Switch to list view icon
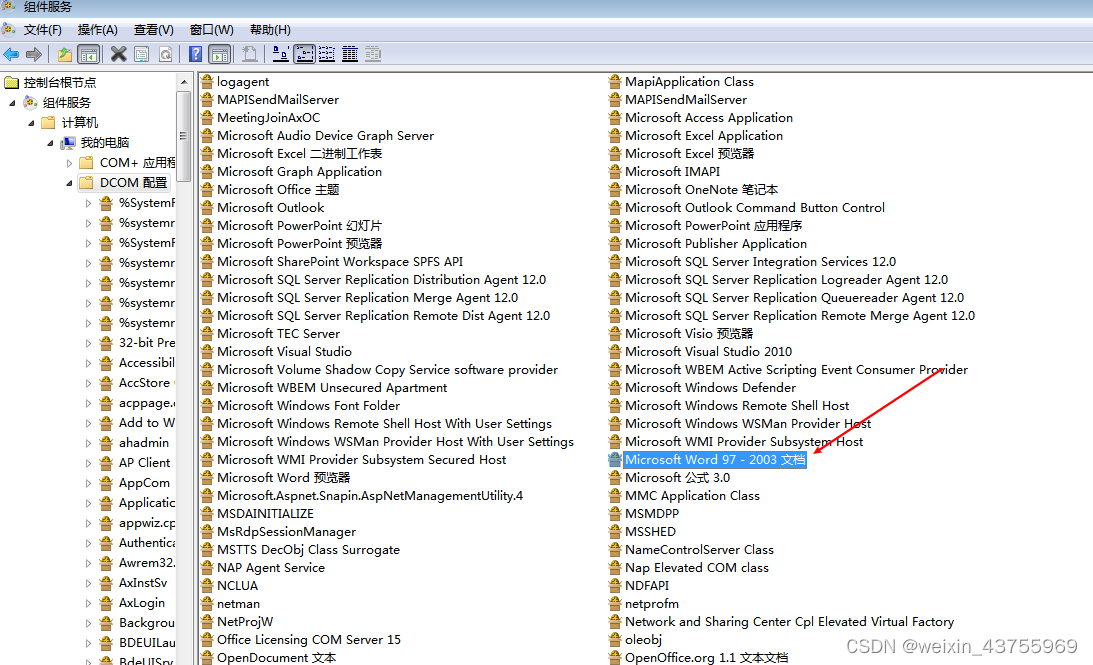 pos(327,54)
